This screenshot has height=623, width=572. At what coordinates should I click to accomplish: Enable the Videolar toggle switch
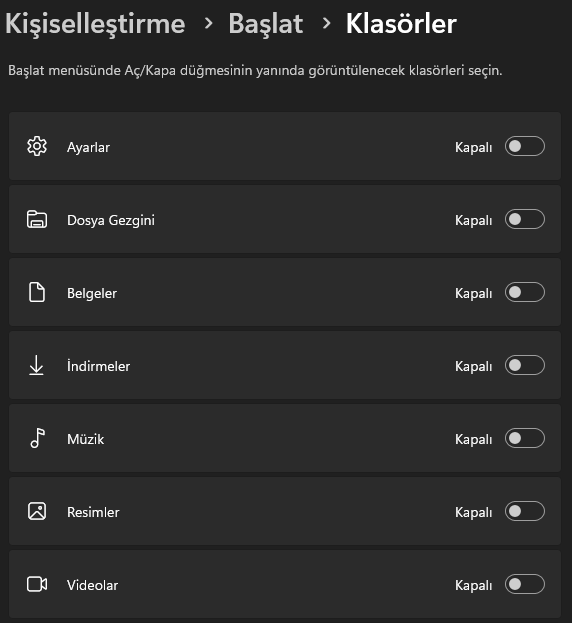525,584
